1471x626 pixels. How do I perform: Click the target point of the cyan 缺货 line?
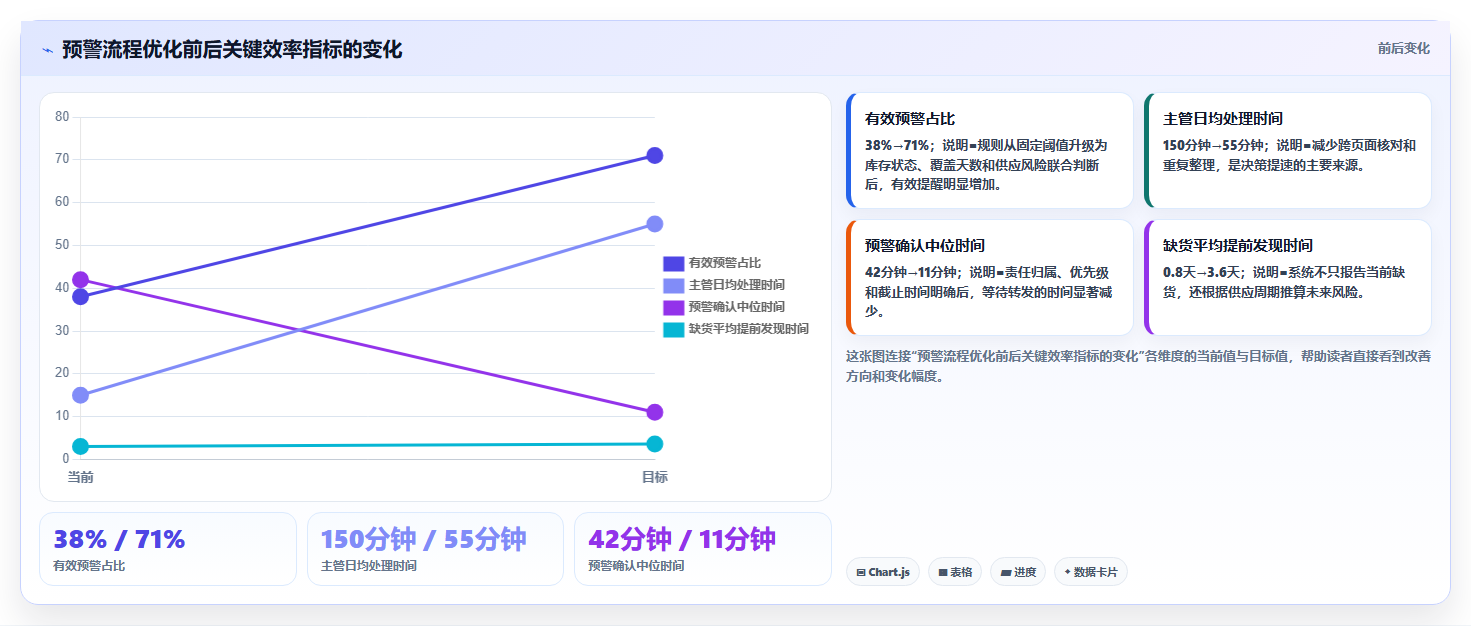click(655, 444)
